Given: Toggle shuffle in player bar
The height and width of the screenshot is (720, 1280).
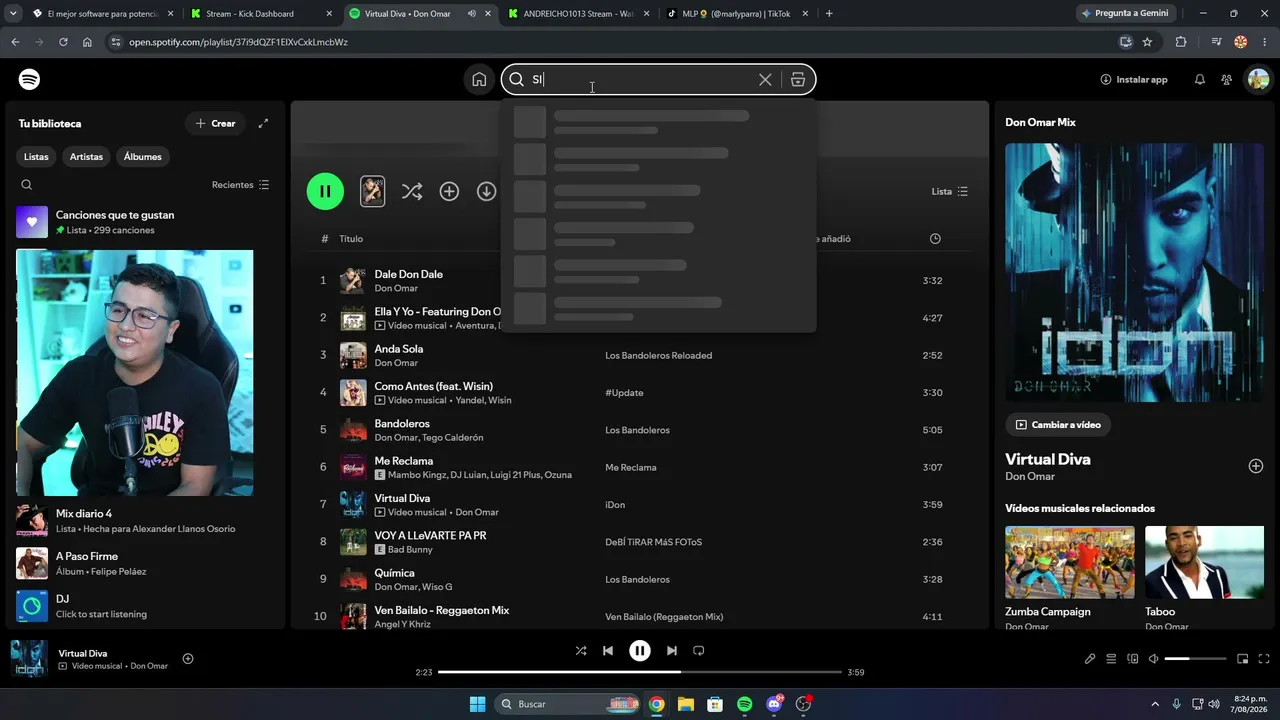Looking at the screenshot, I should click(x=581, y=651).
